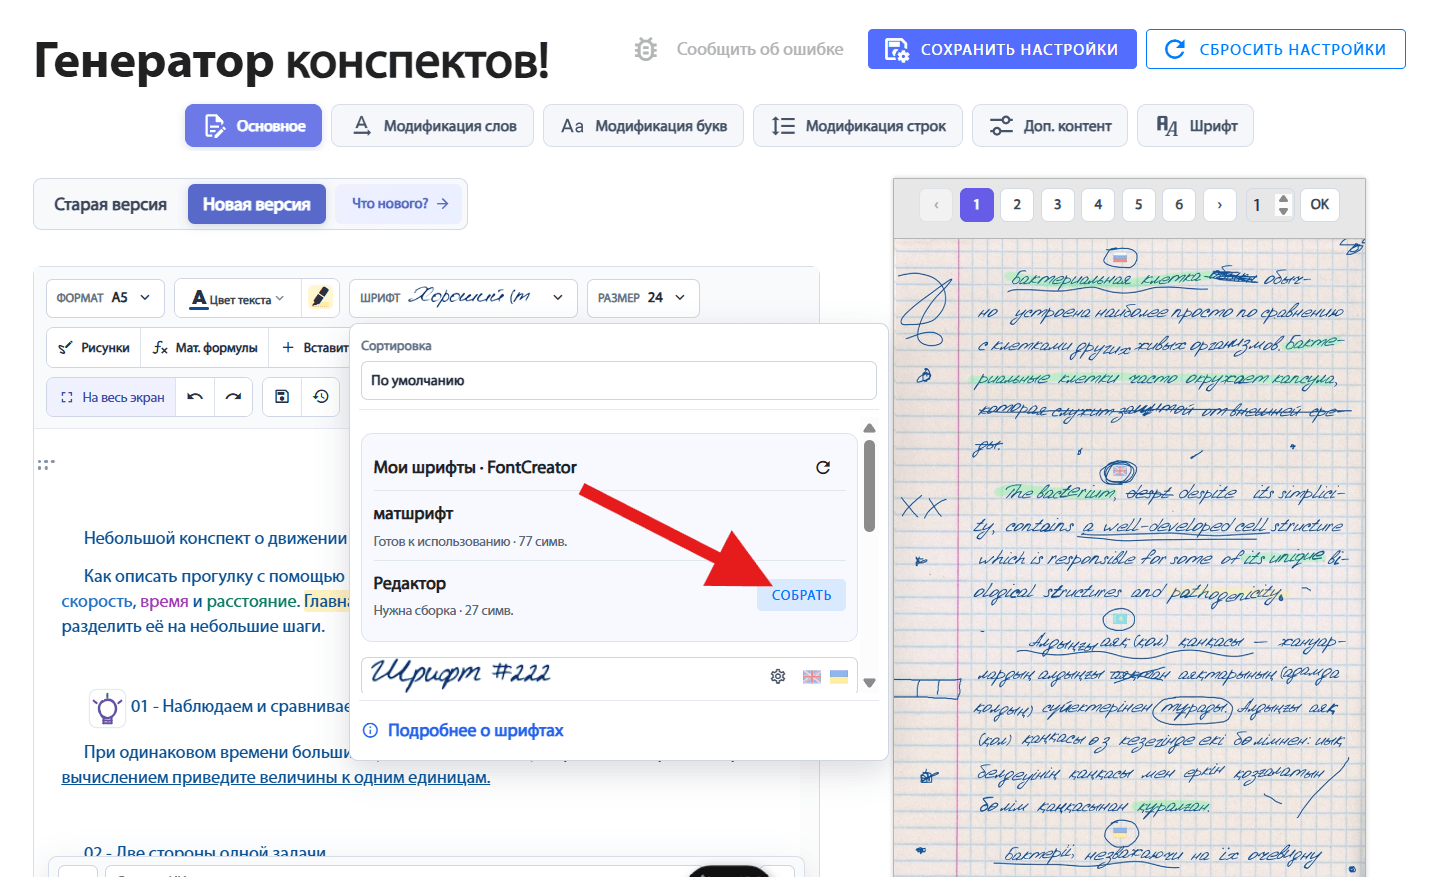Open the 'Подробнее о шрифтах' link

pyautogui.click(x=475, y=731)
